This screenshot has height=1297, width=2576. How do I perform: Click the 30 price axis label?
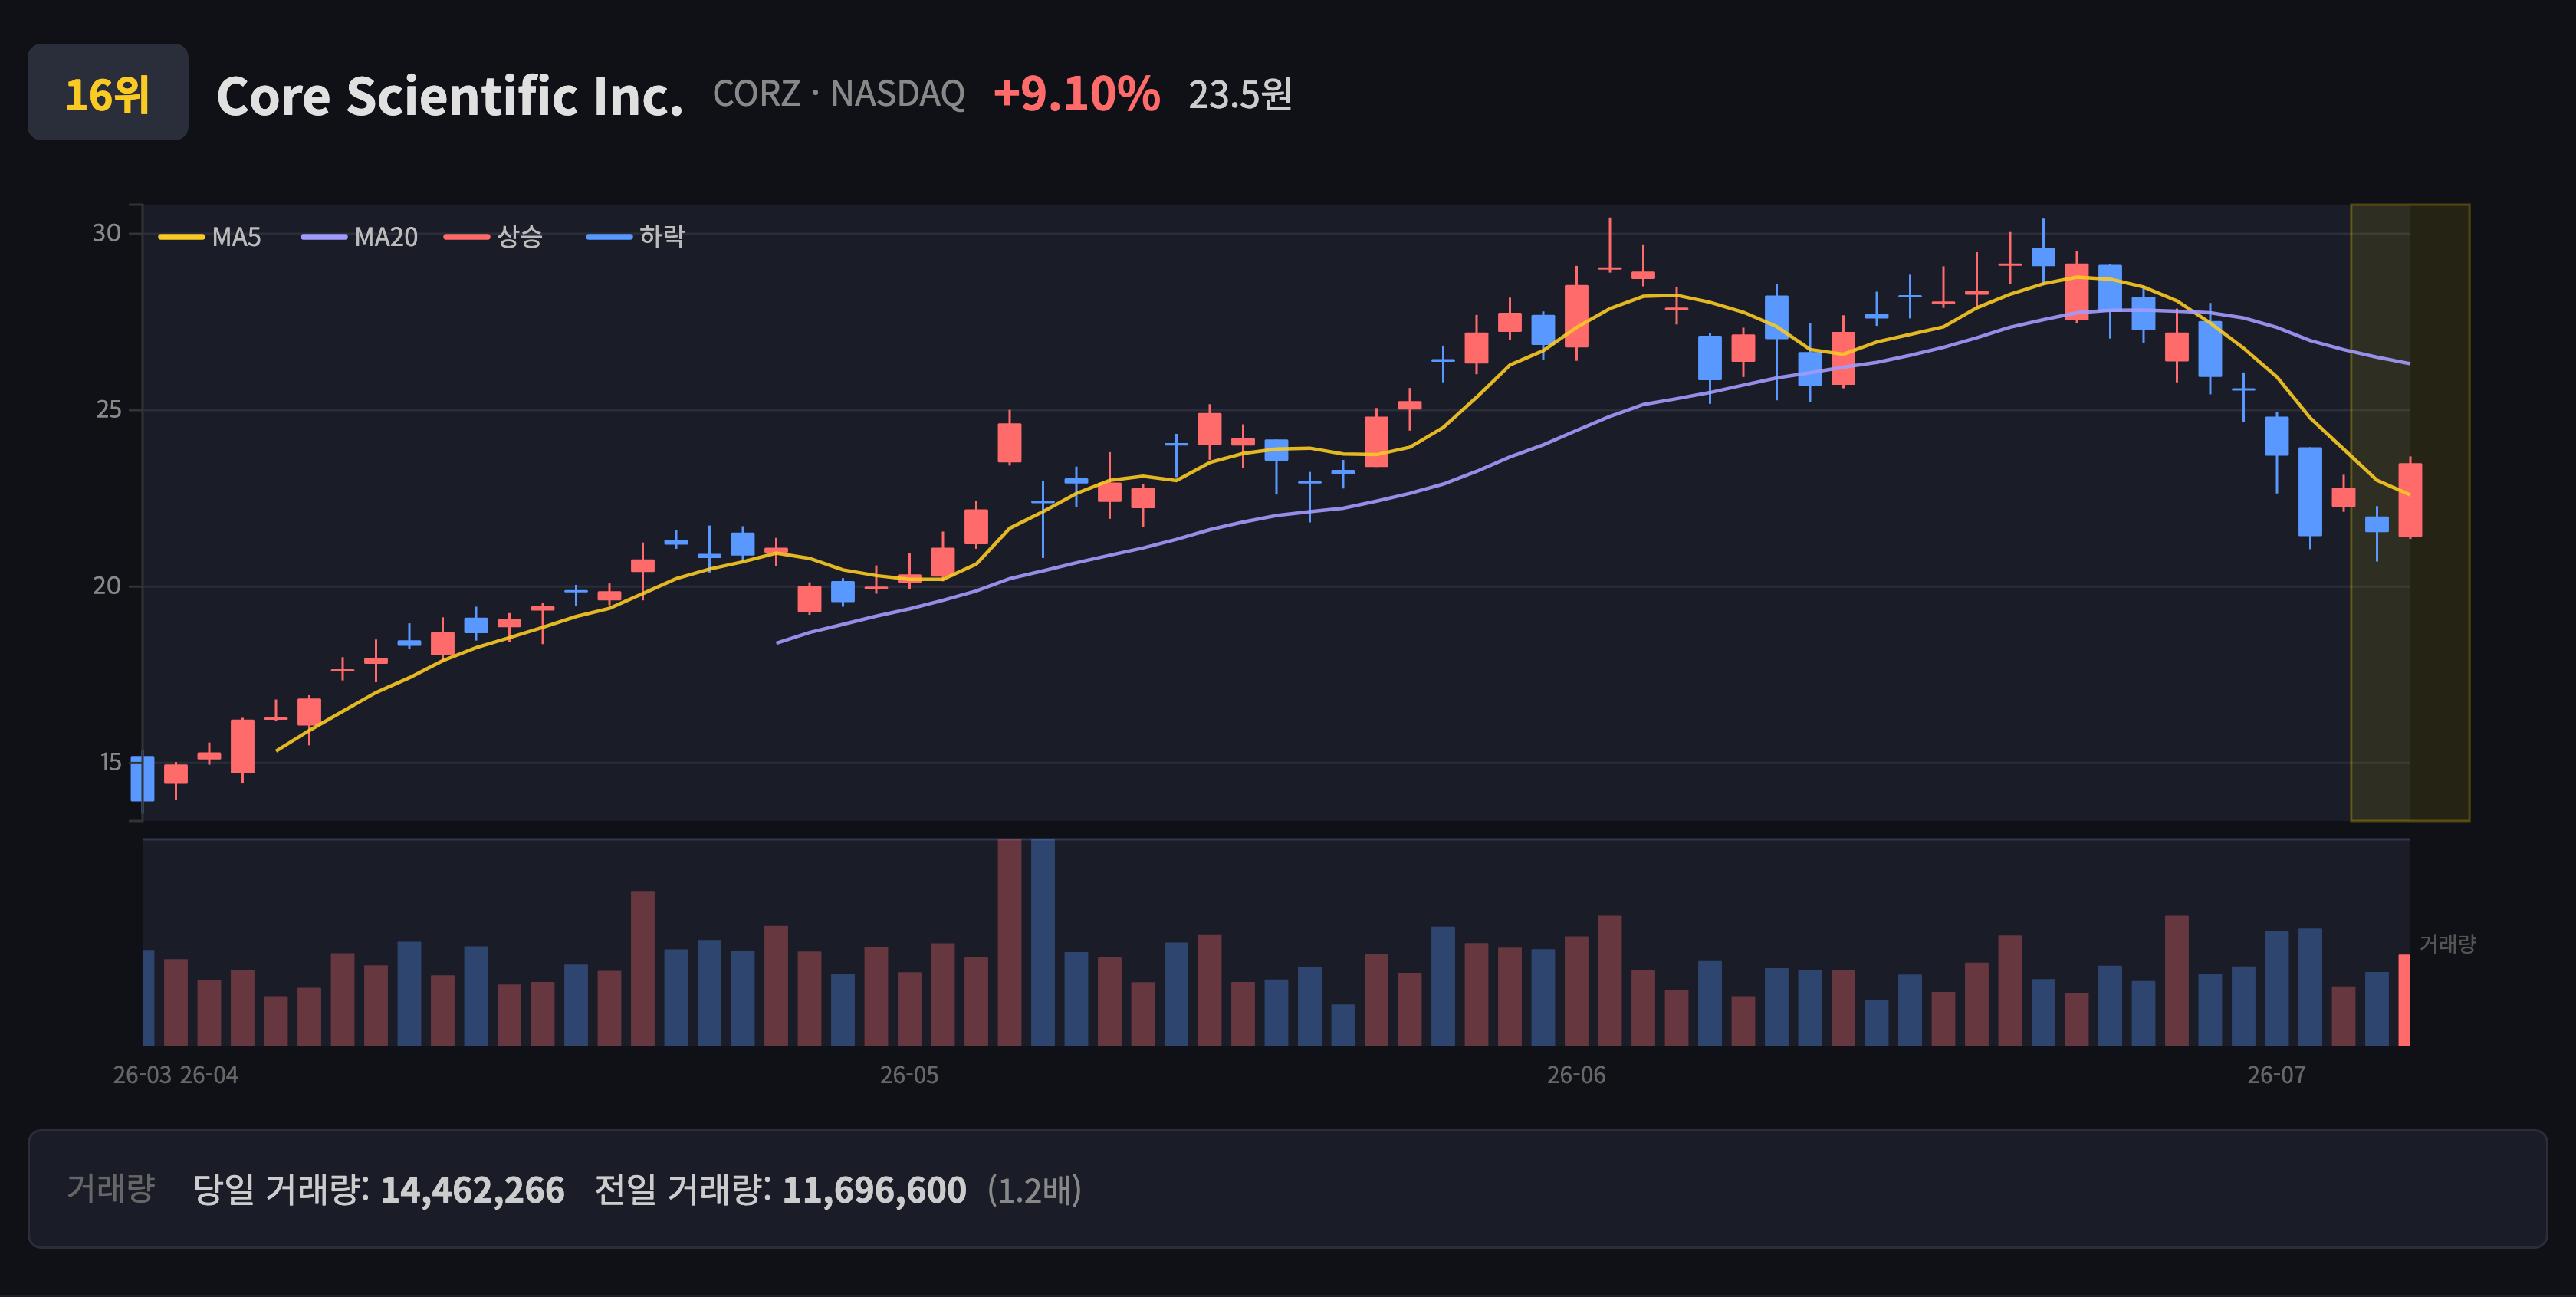coord(107,233)
